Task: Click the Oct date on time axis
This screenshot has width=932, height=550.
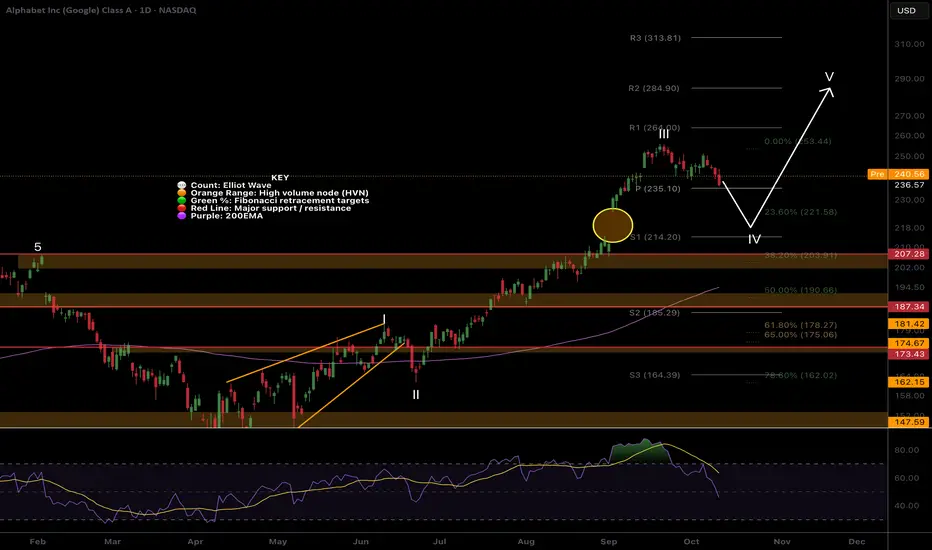Action: tap(691, 542)
